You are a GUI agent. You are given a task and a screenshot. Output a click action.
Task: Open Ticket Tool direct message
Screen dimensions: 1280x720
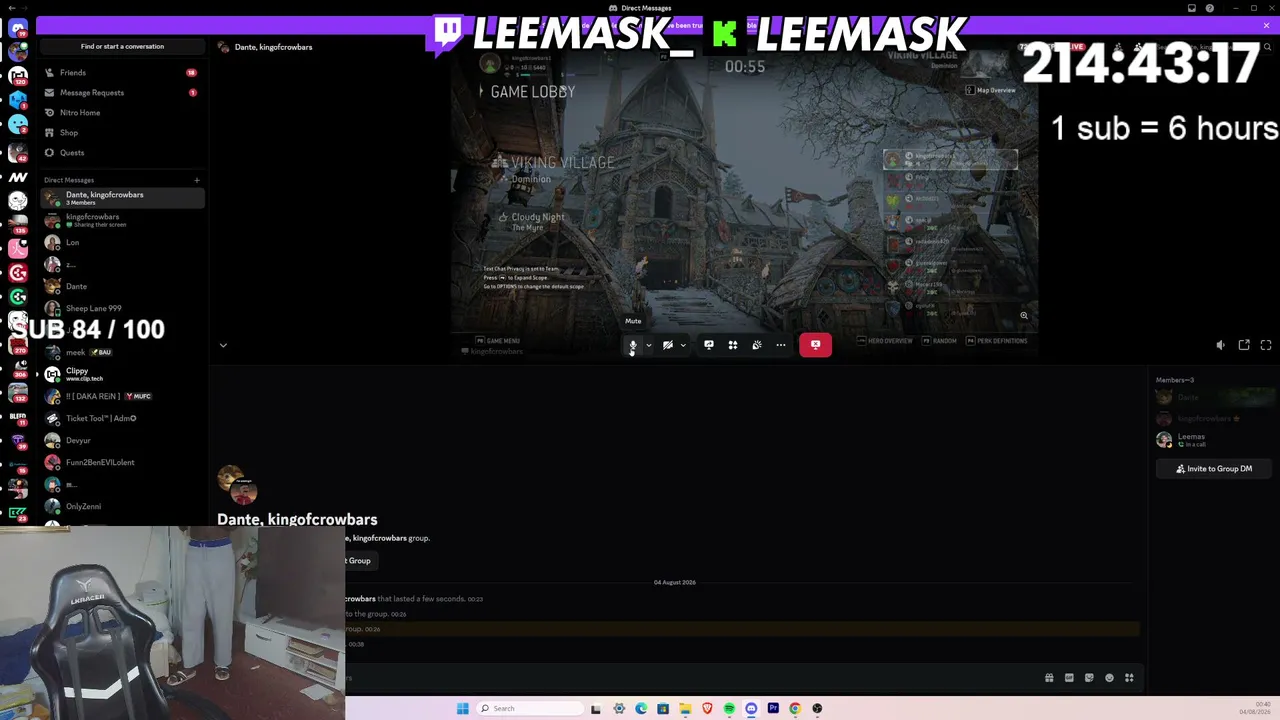[122, 418]
